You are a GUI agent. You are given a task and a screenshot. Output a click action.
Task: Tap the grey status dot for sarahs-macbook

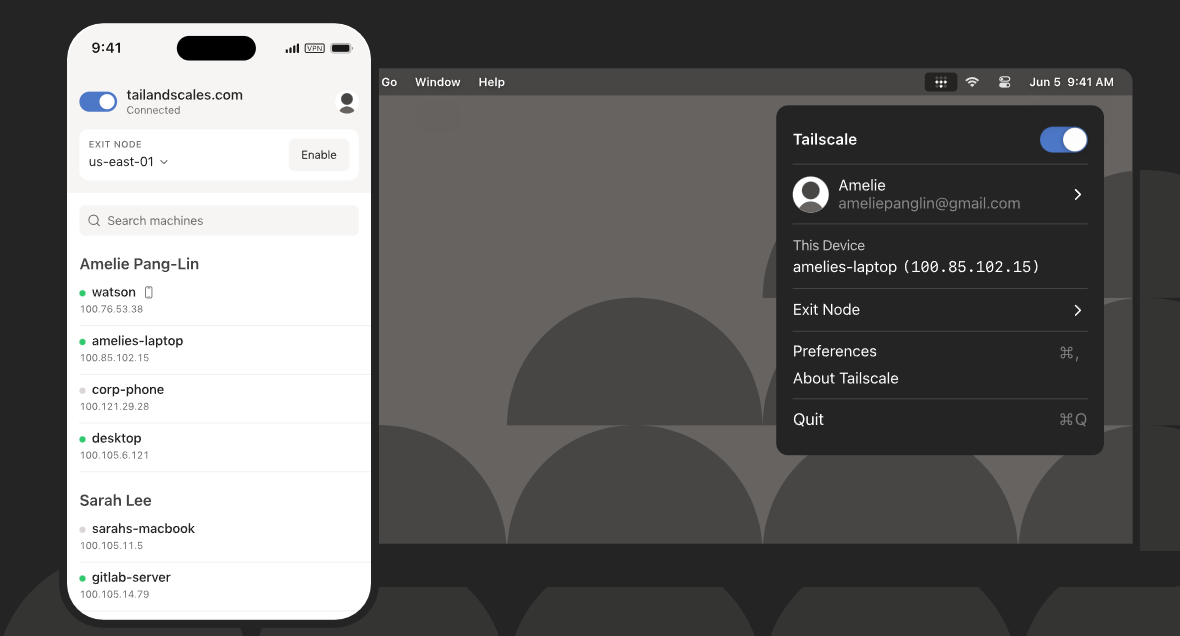(83, 529)
